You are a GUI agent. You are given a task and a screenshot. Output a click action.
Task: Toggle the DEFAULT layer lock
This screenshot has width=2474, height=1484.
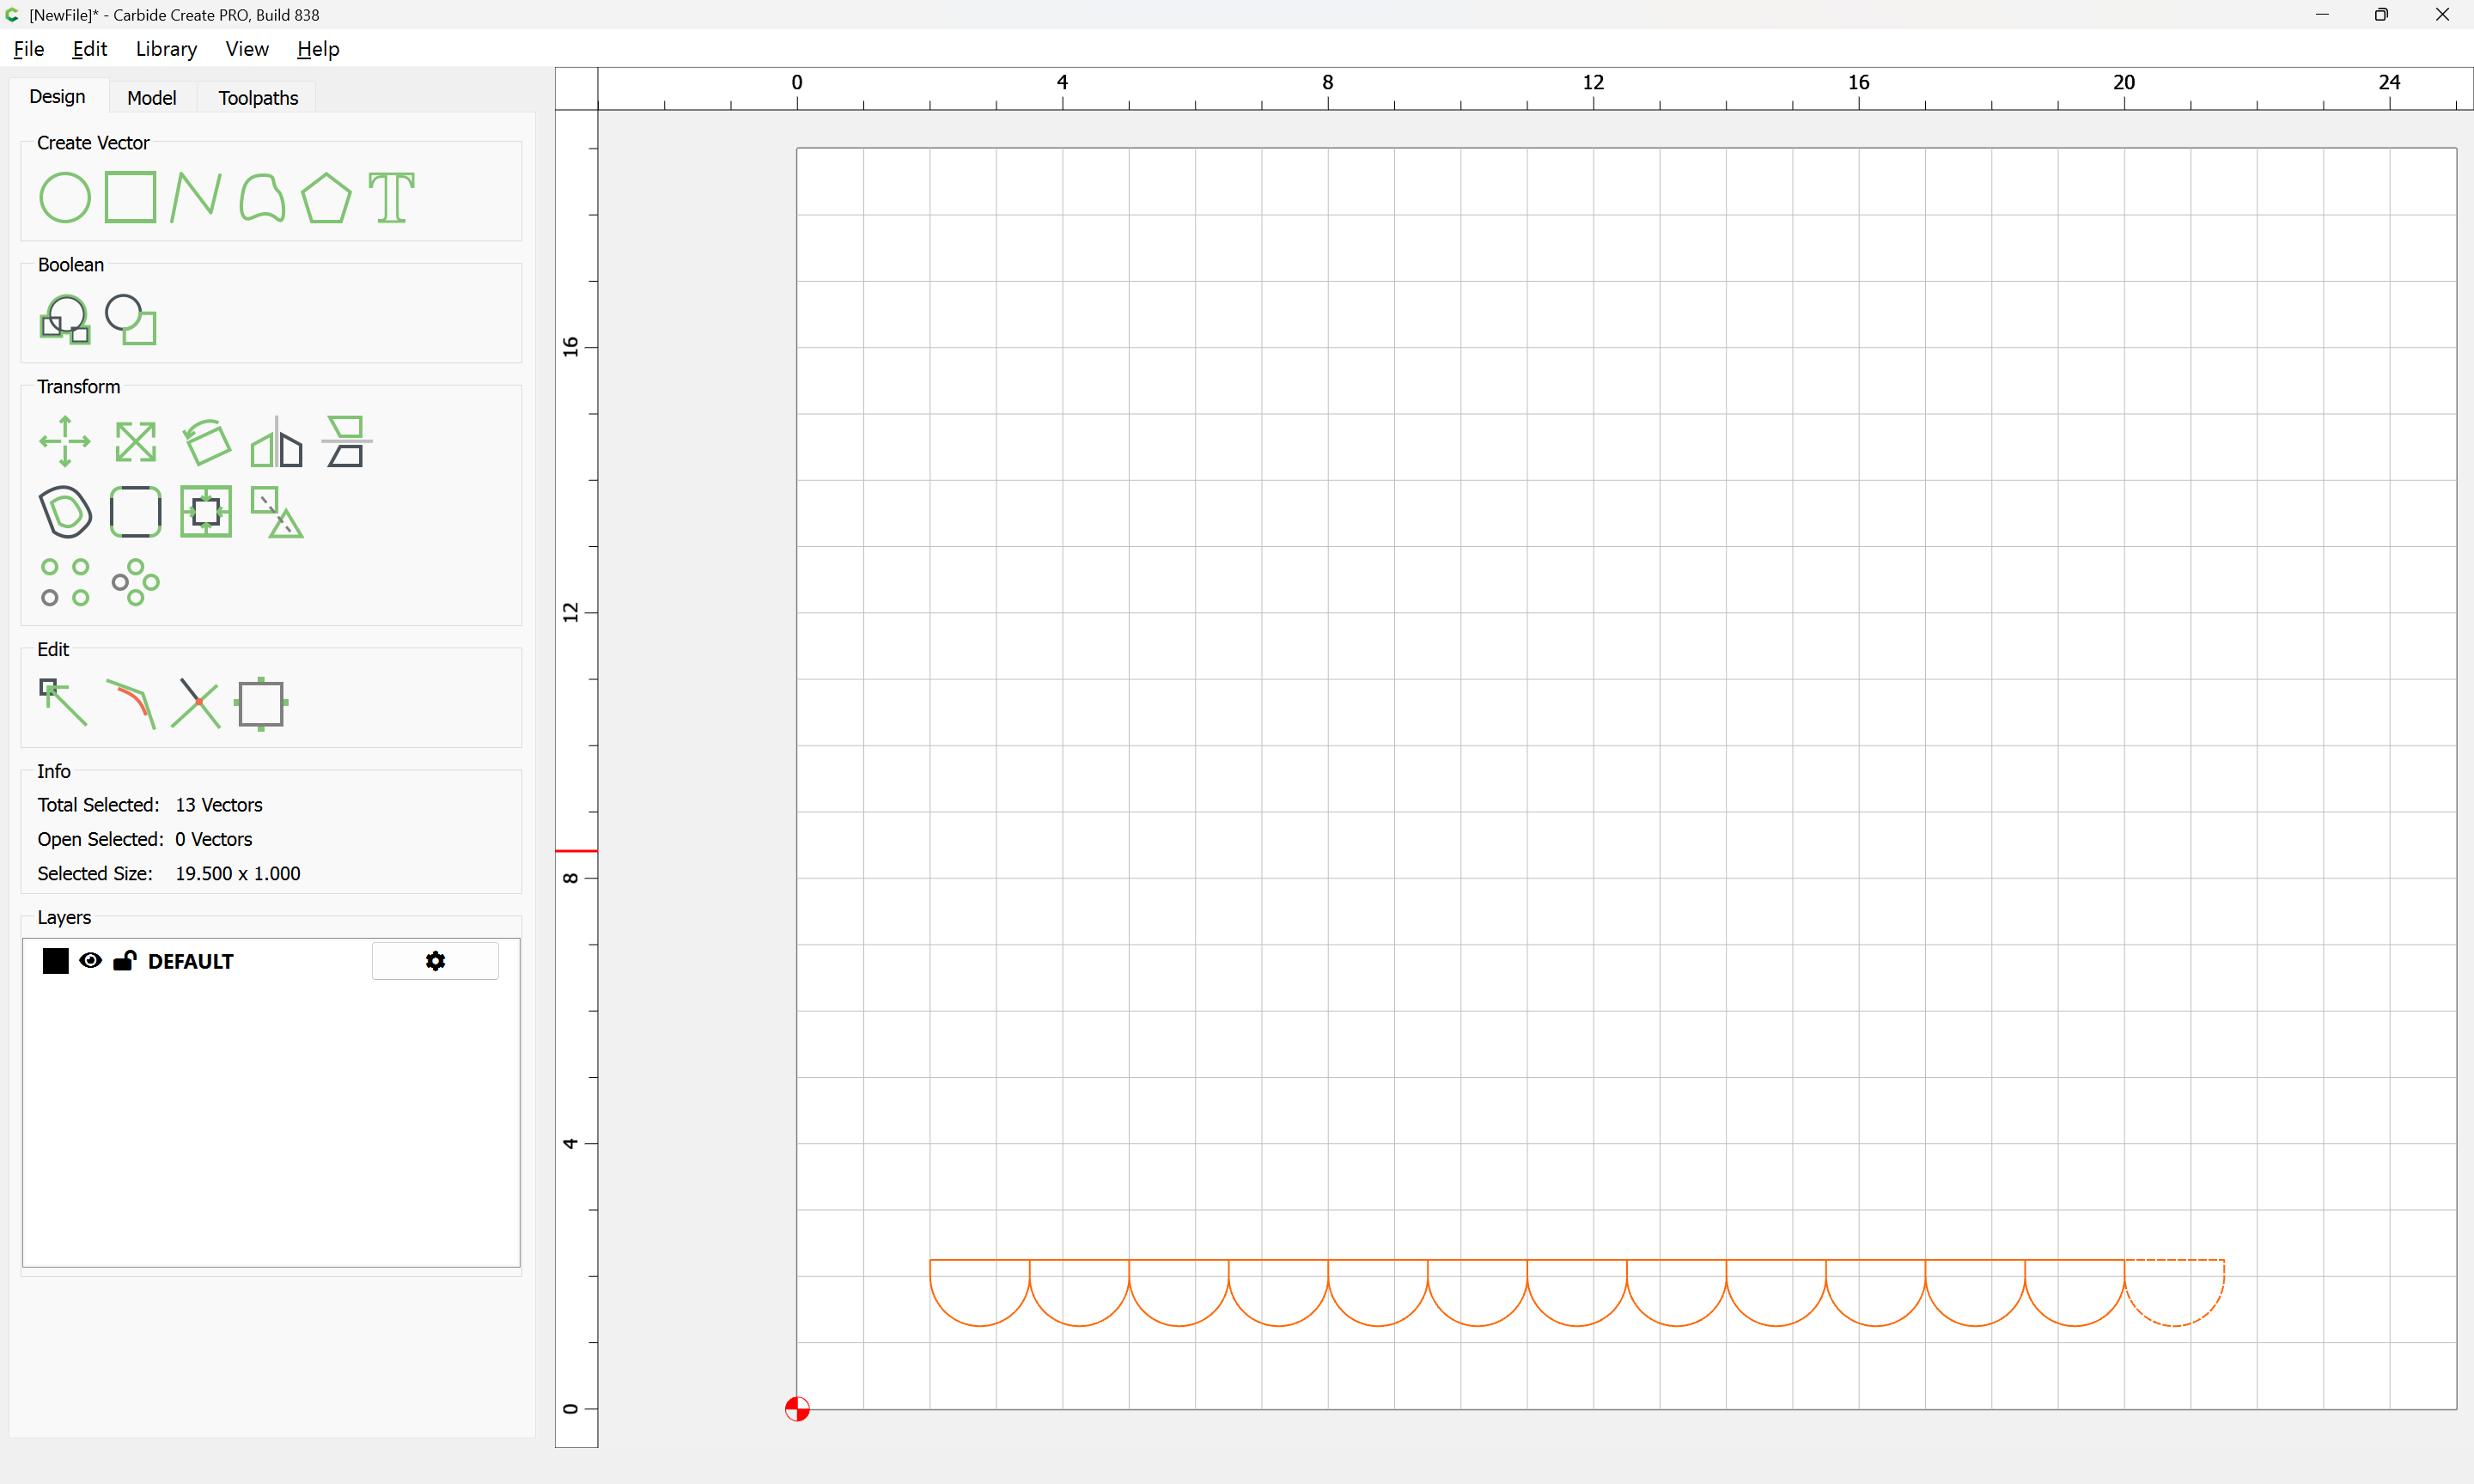click(x=124, y=961)
